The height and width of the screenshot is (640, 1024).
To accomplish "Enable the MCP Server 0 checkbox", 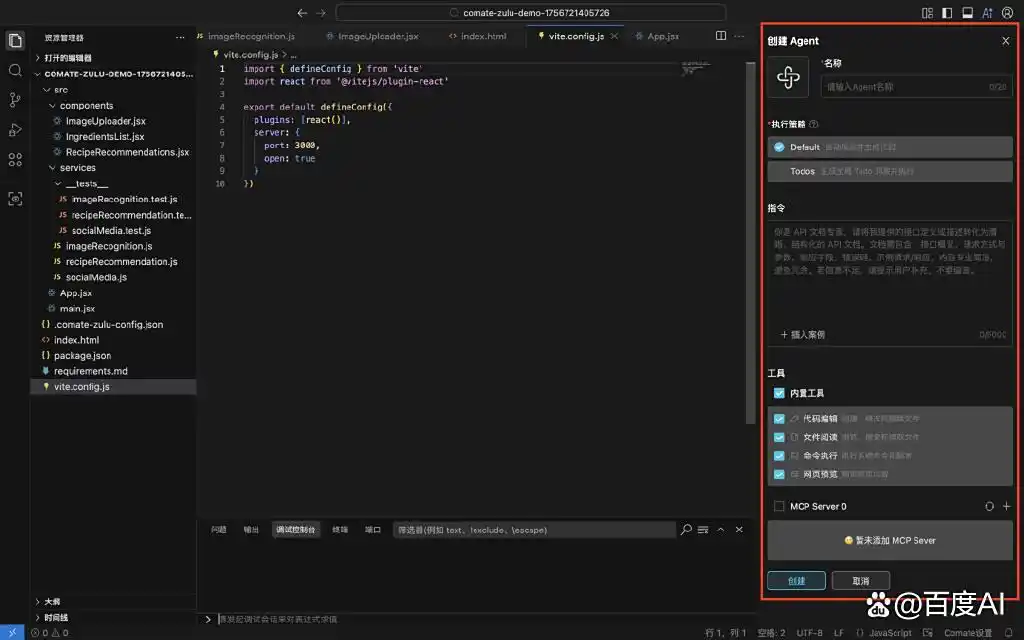I will click(779, 506).
